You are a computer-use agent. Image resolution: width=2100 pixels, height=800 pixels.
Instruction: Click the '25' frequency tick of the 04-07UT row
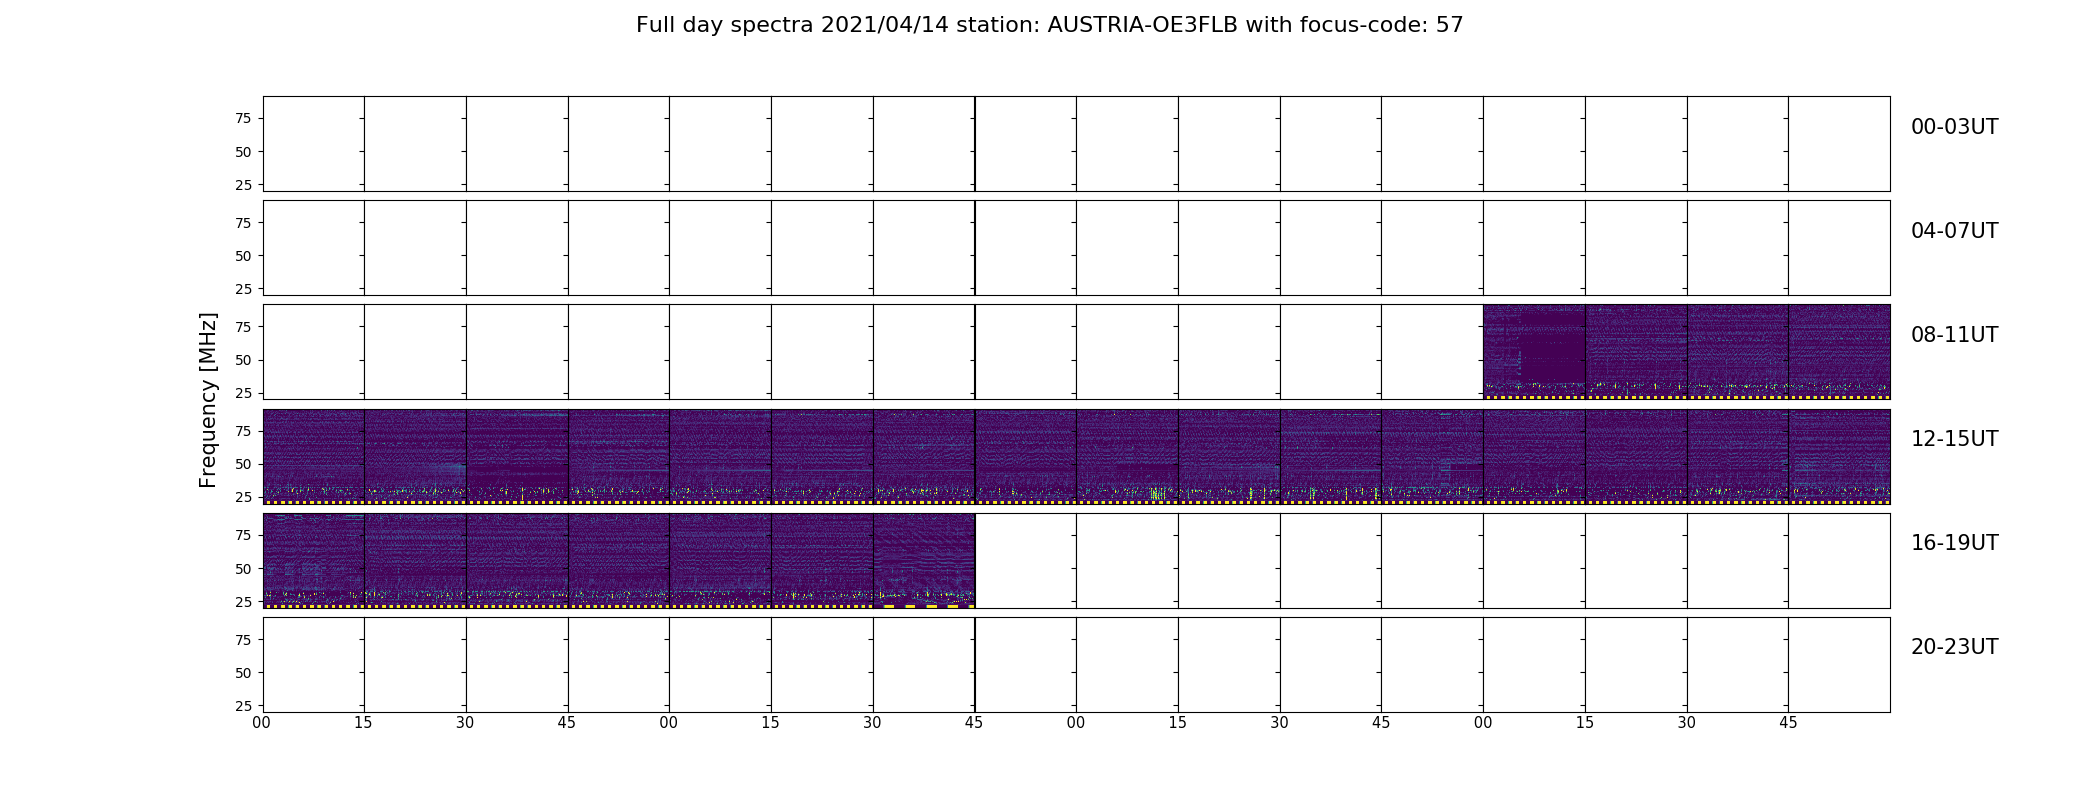tap(242, 289)
